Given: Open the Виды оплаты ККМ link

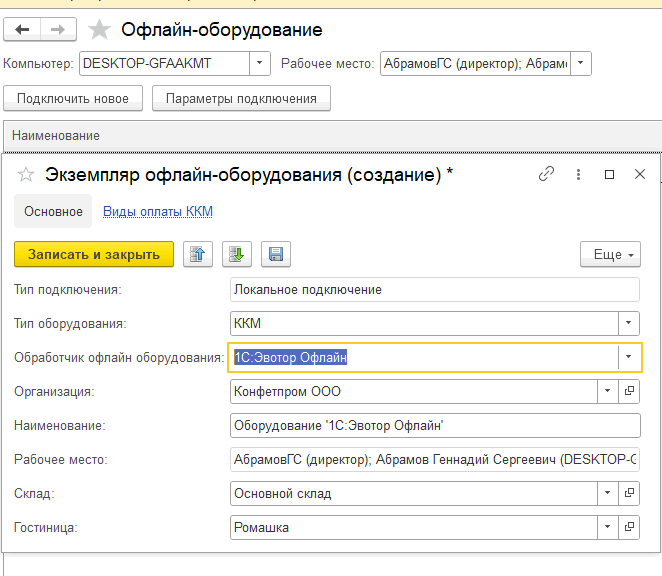Looking at the screenshot, I should tap(158, 211).
